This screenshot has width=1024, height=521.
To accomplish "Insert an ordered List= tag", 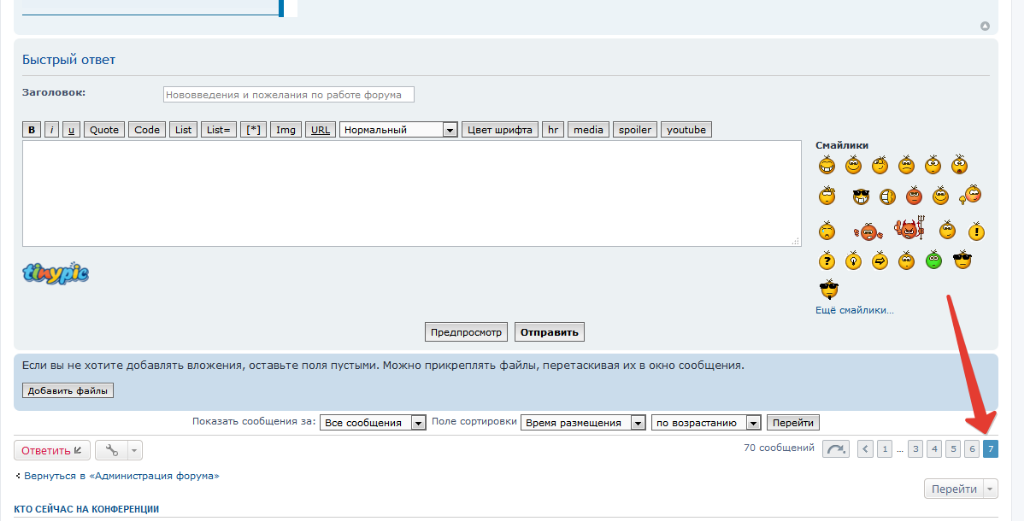I will (x=219, y=130).
